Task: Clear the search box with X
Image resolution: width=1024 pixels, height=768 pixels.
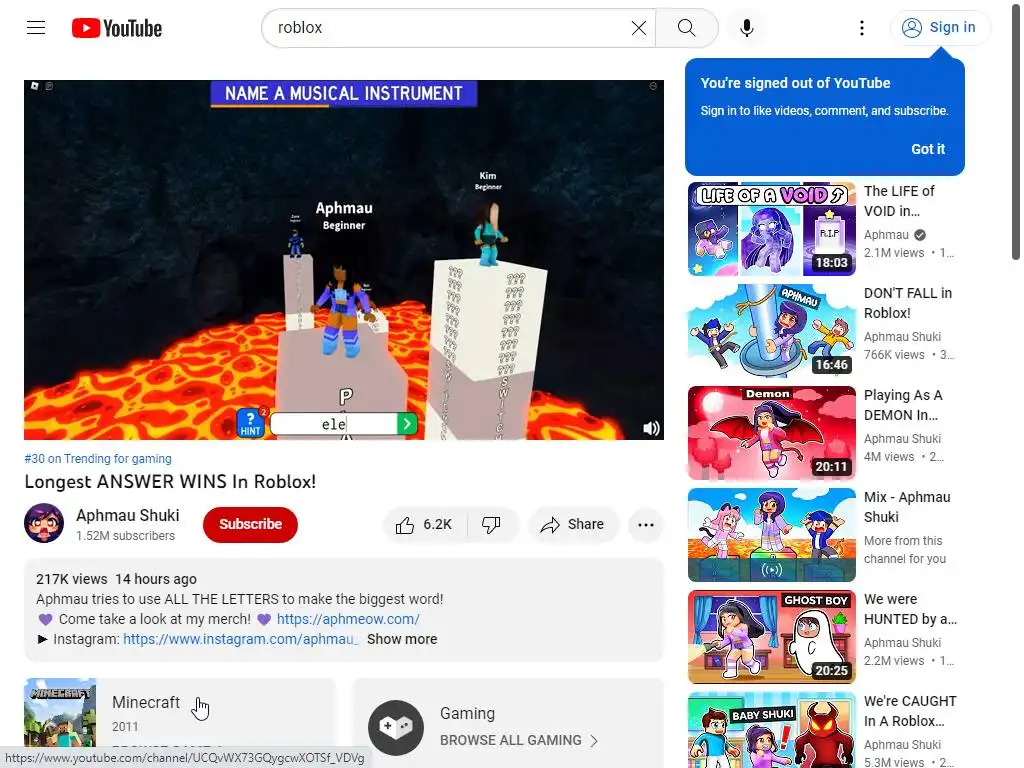Action: tap(639, 28)
